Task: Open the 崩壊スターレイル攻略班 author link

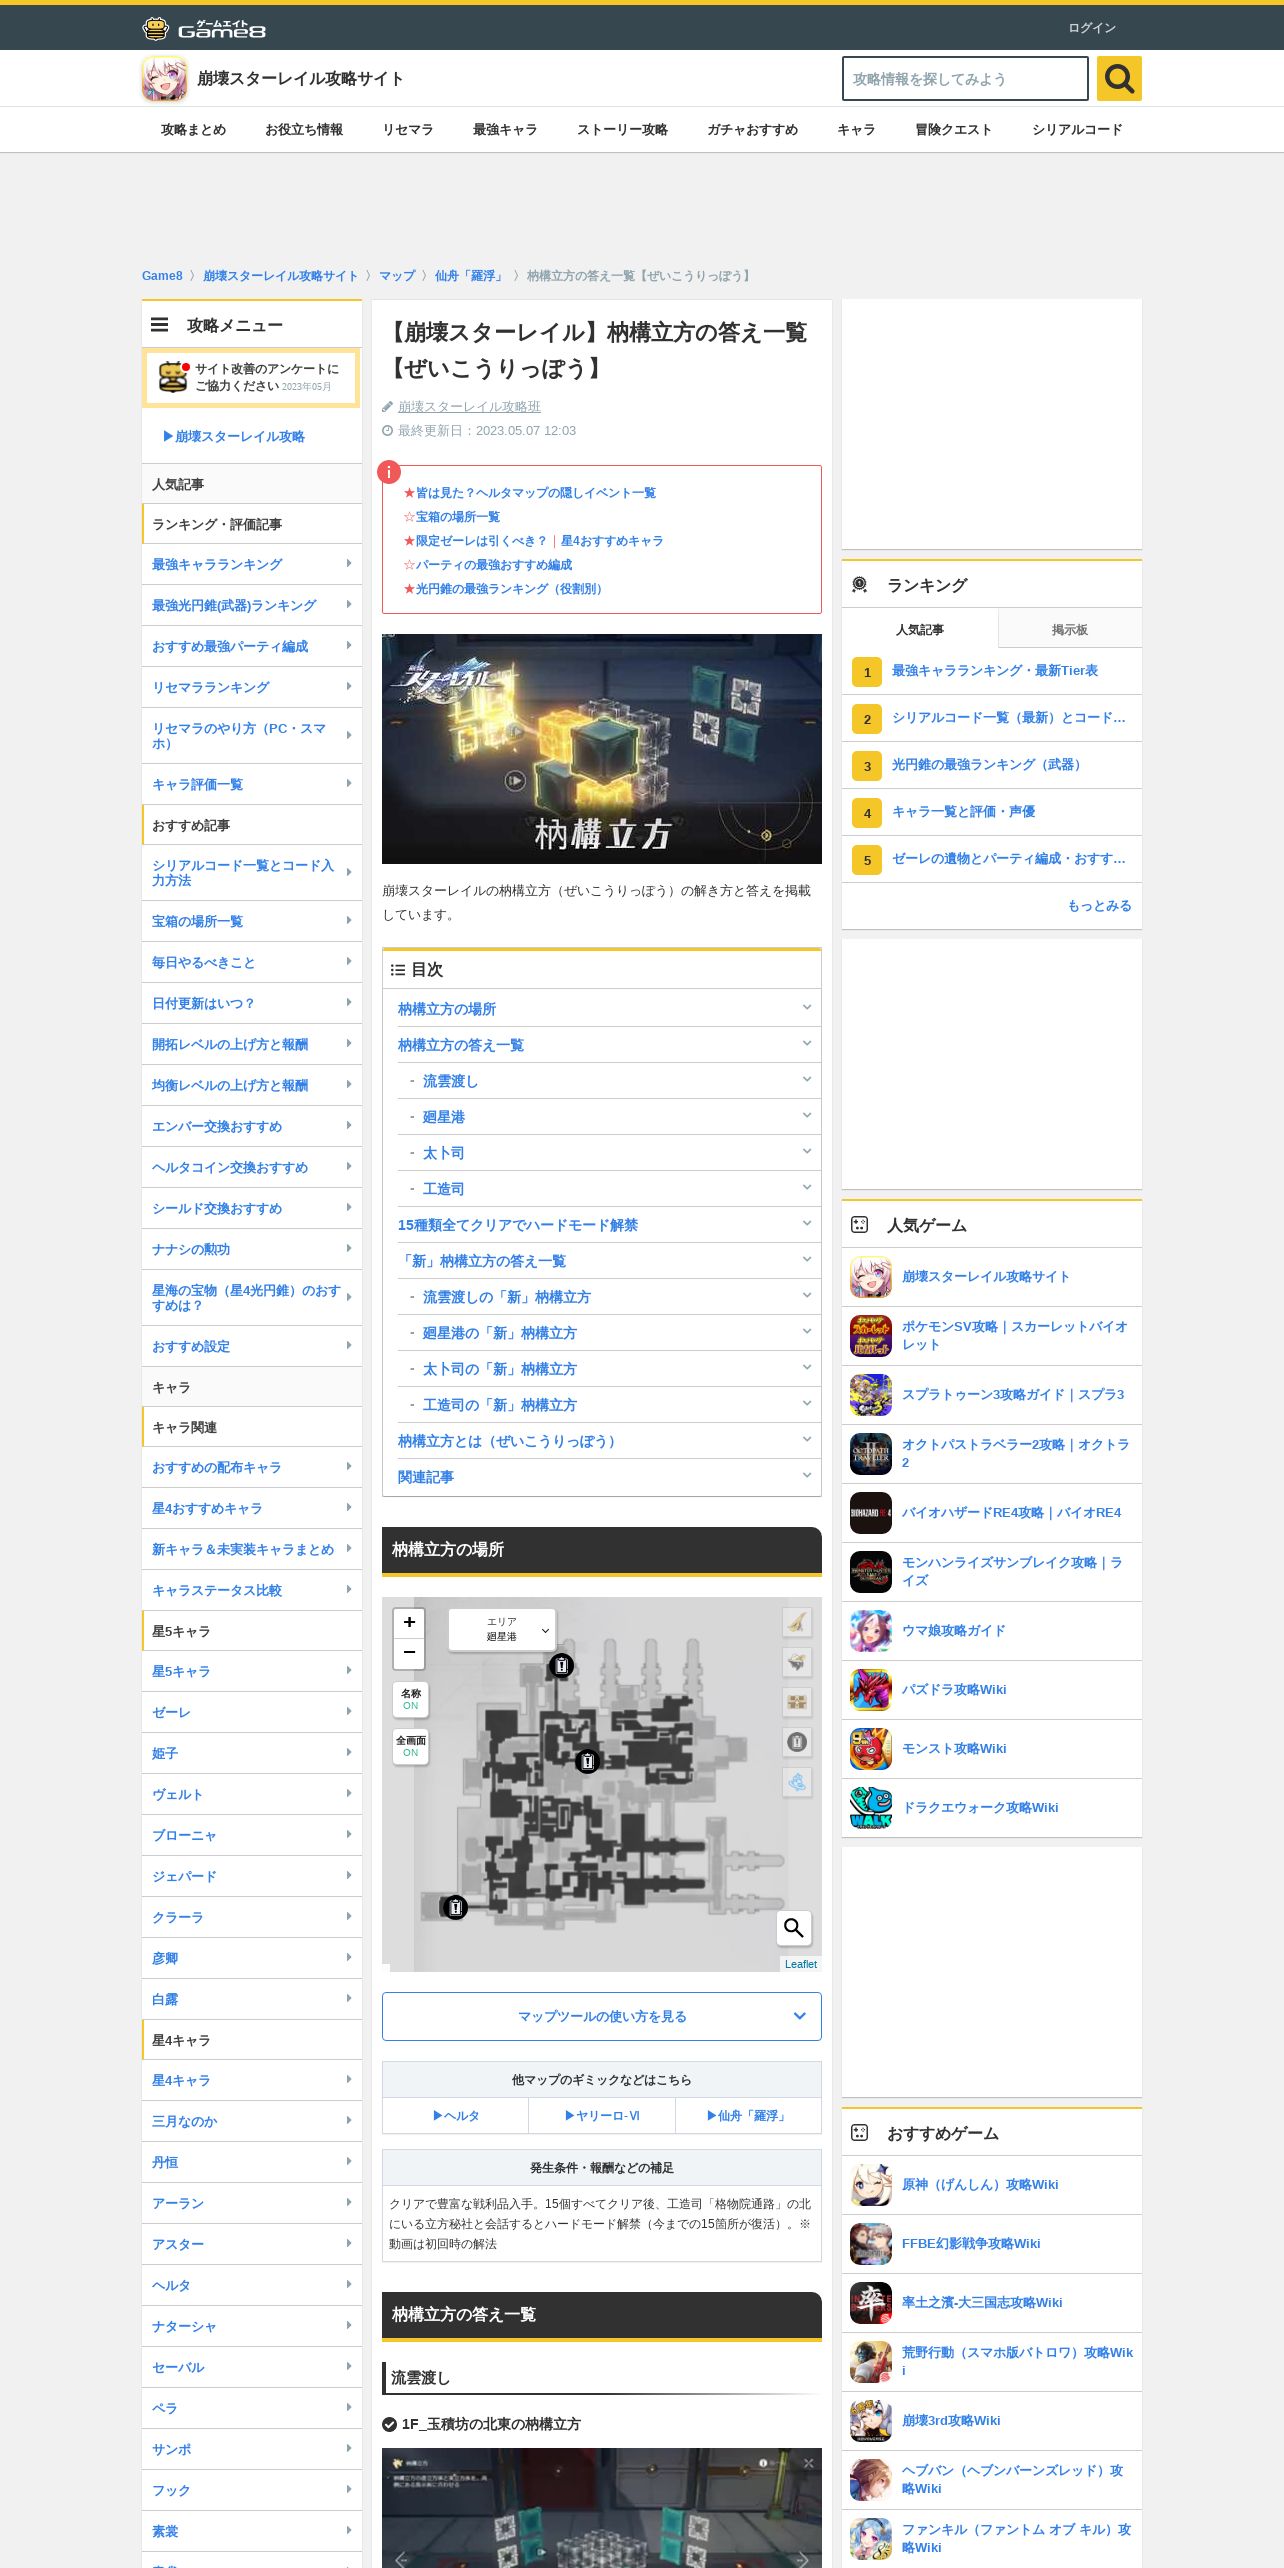Action: tap(469, 406)
